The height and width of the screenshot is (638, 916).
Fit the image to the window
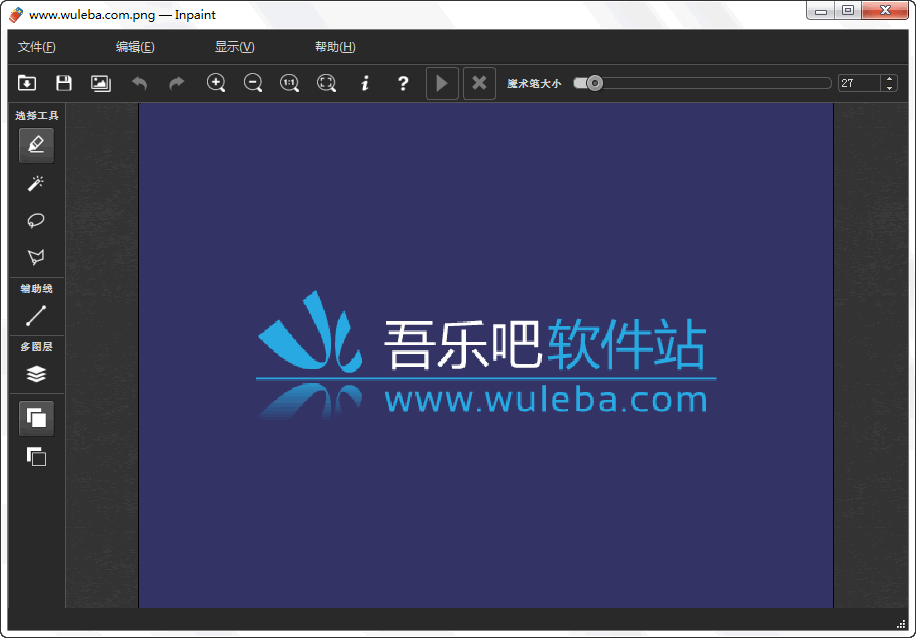click(x=327, y=83)
